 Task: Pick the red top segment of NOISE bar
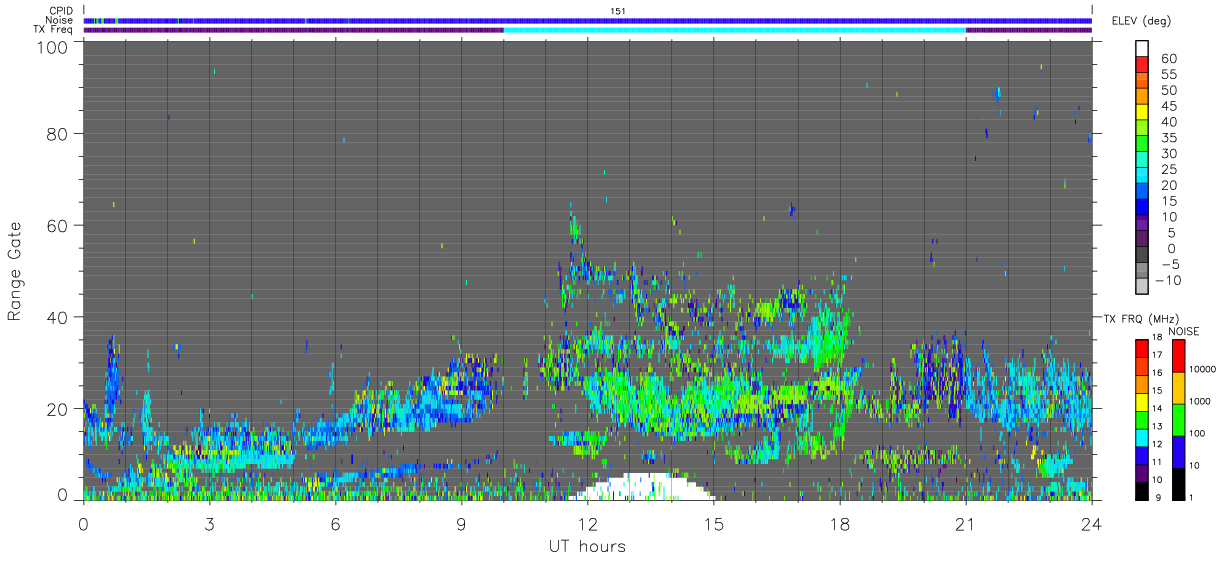coord(1178,357)
